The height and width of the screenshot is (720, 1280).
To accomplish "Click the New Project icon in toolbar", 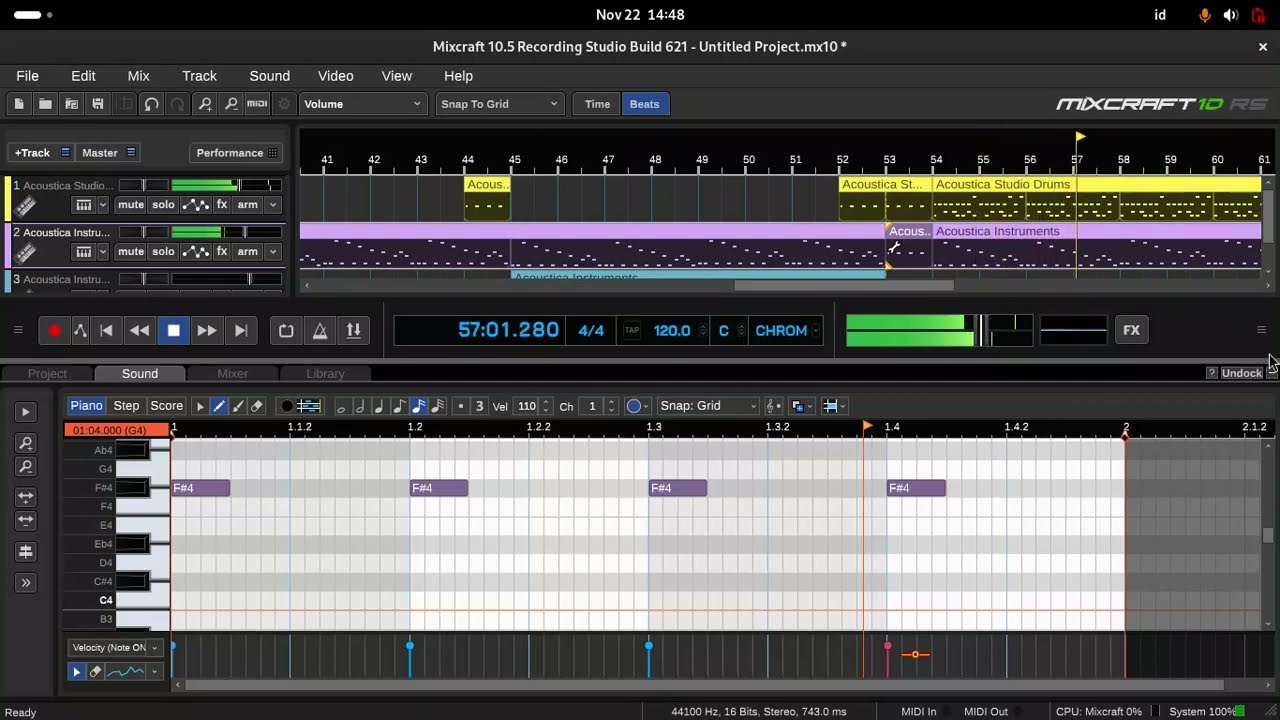I will click(x=19, y=104).
